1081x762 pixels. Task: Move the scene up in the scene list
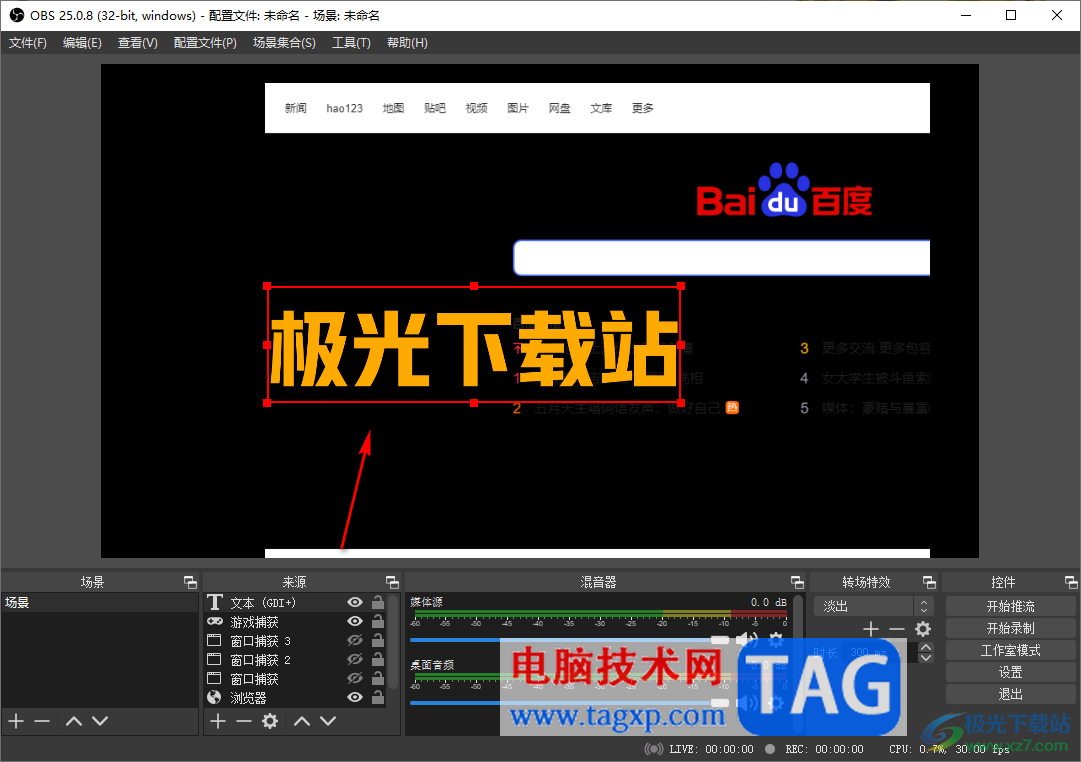[74, 721]
